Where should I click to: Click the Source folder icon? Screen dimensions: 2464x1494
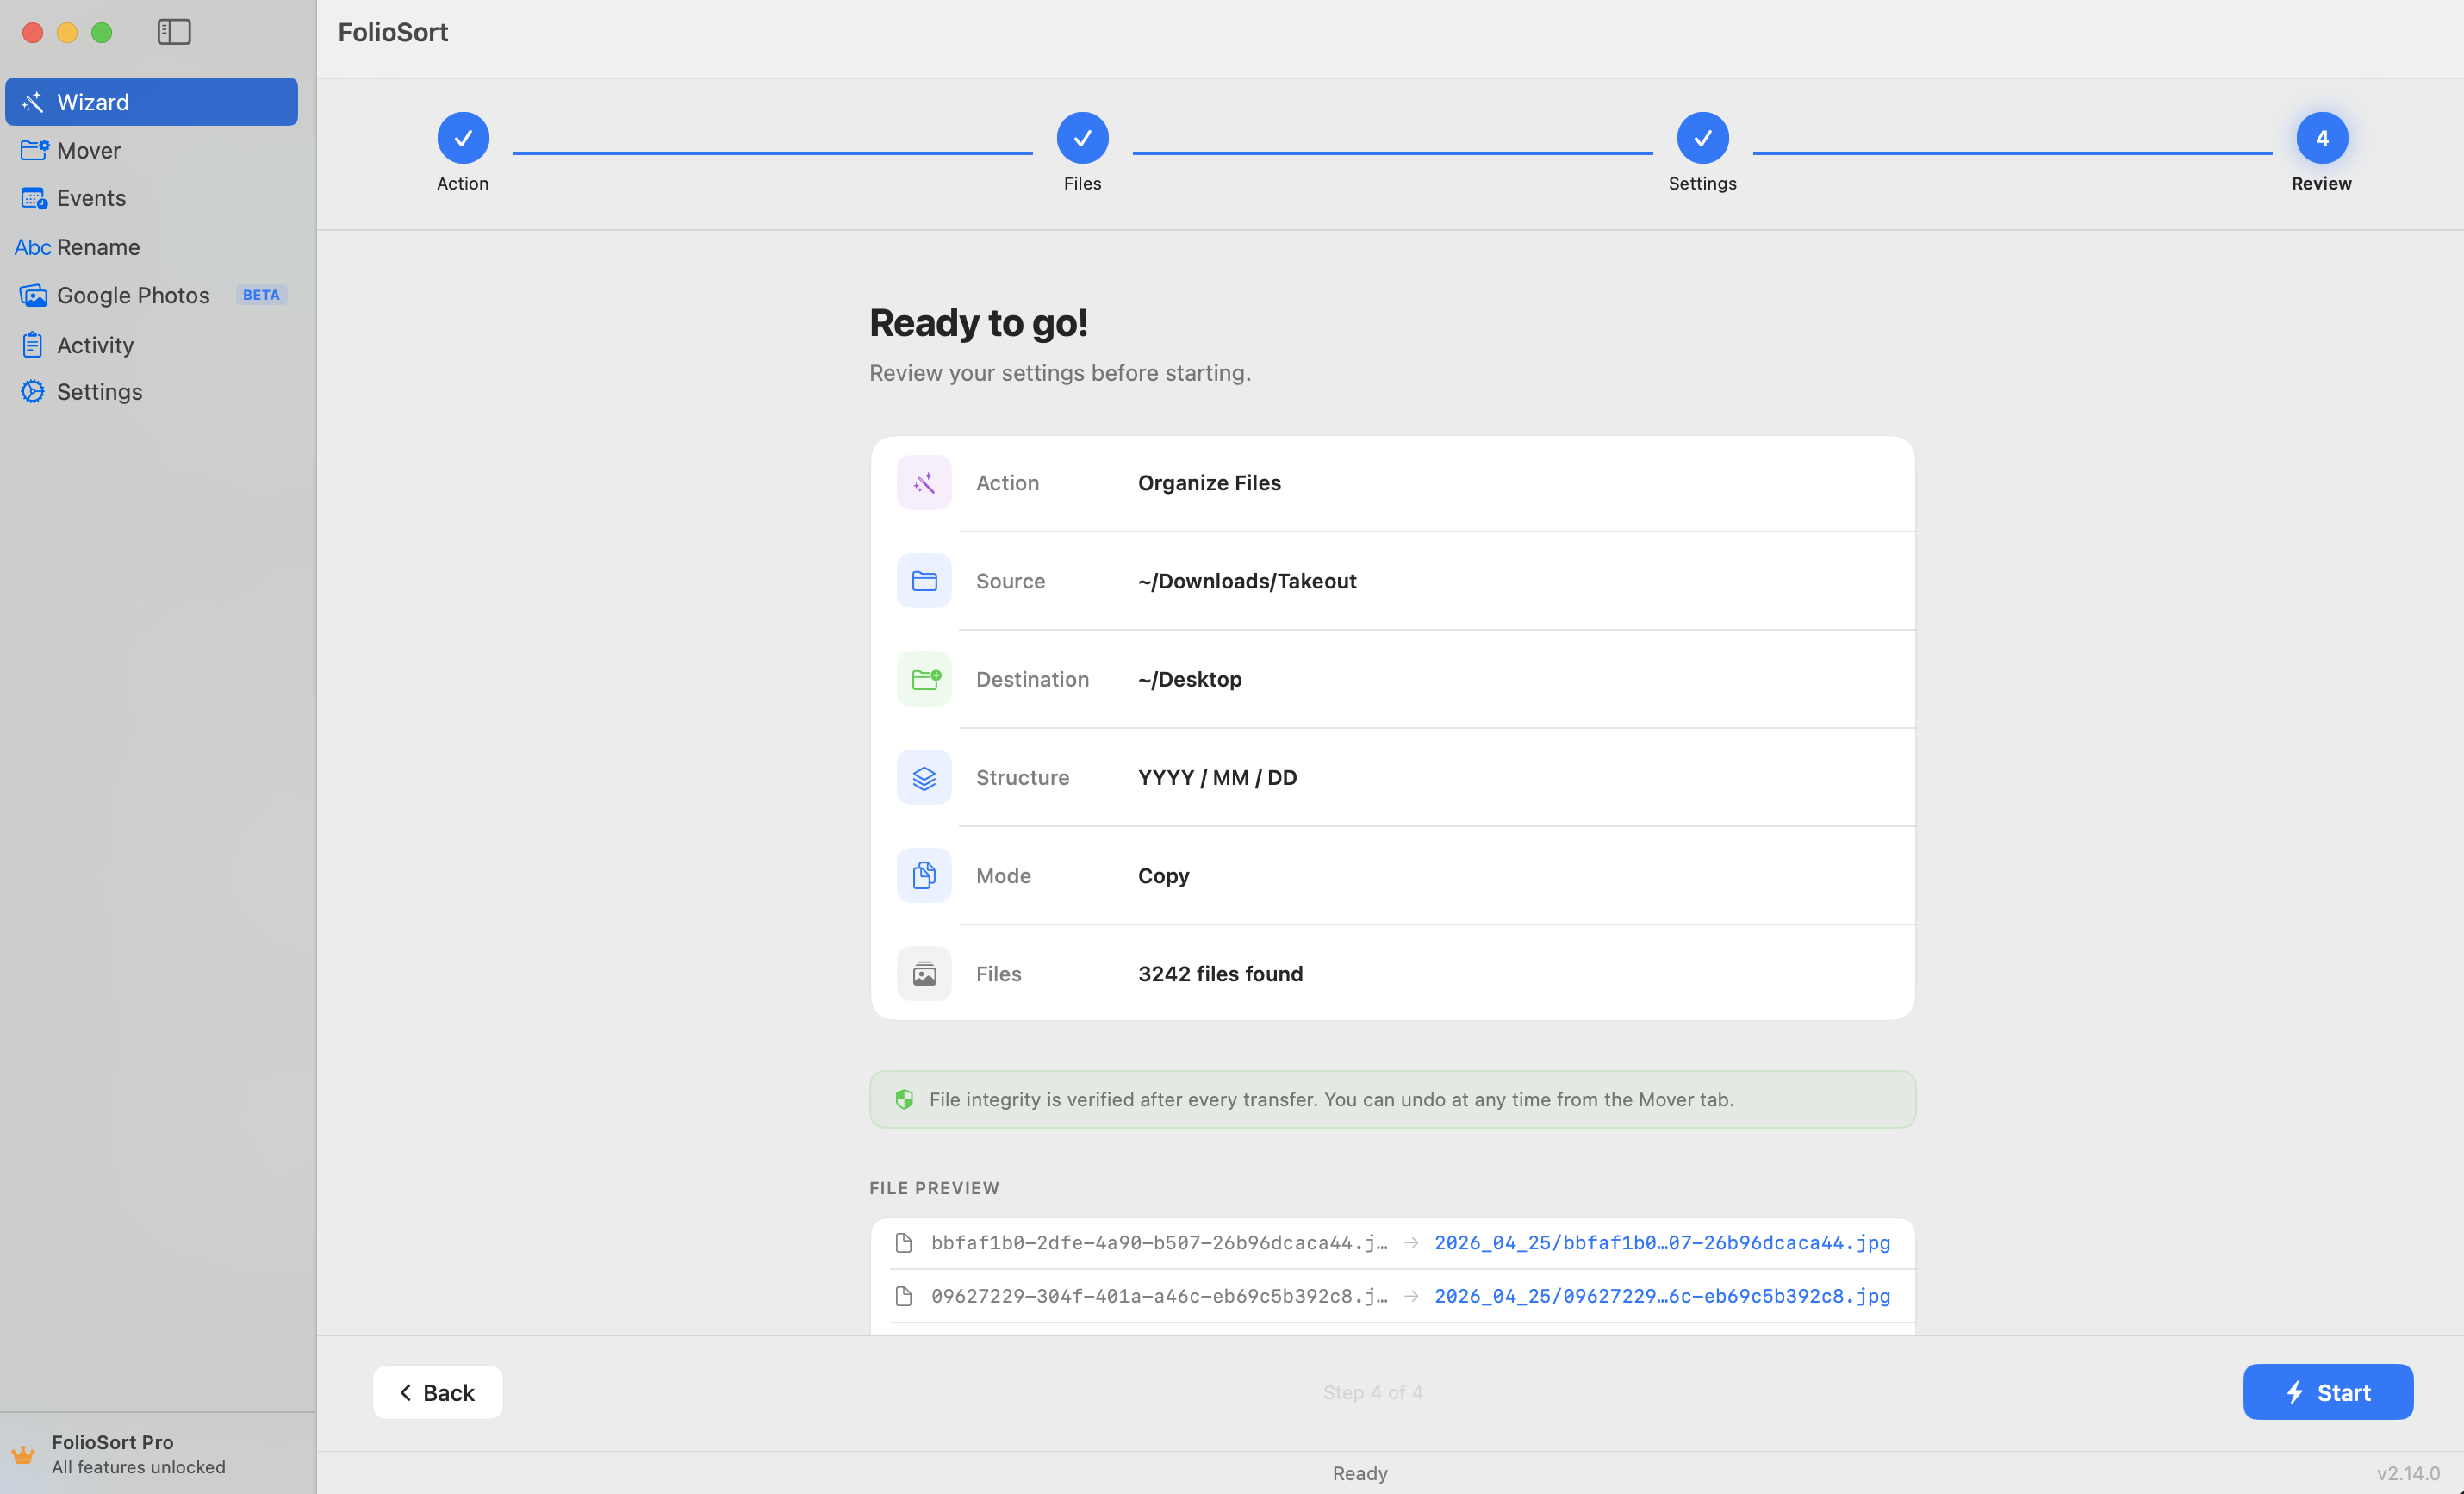point(924,581)
